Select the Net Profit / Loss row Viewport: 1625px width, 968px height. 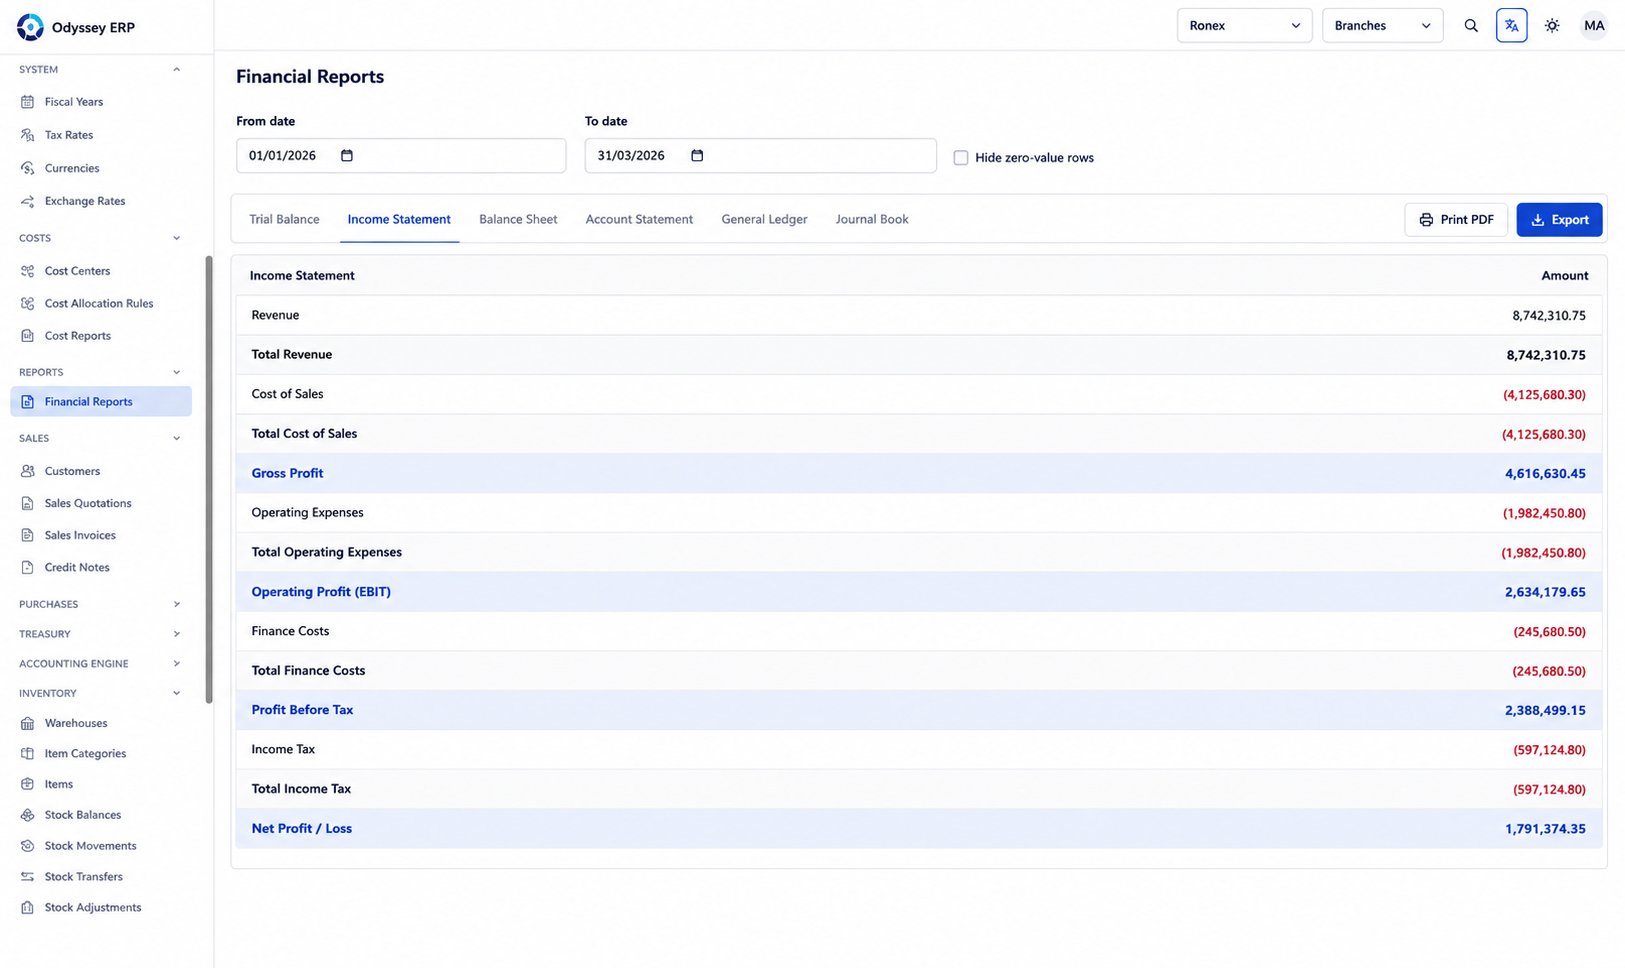point(919,829)
